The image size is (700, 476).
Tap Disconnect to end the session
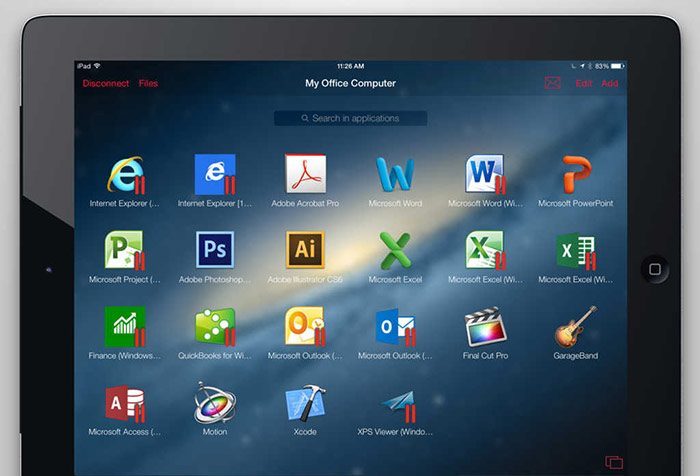(x=106, y=83)
